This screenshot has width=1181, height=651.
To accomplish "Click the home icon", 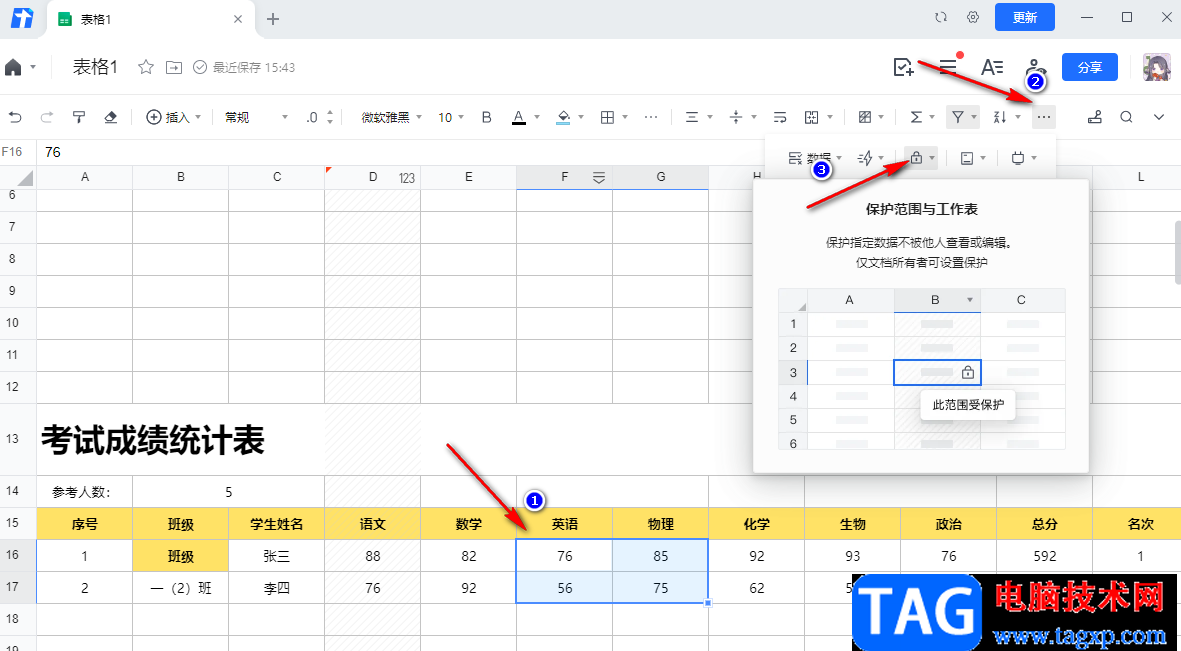I will point(13,67).
